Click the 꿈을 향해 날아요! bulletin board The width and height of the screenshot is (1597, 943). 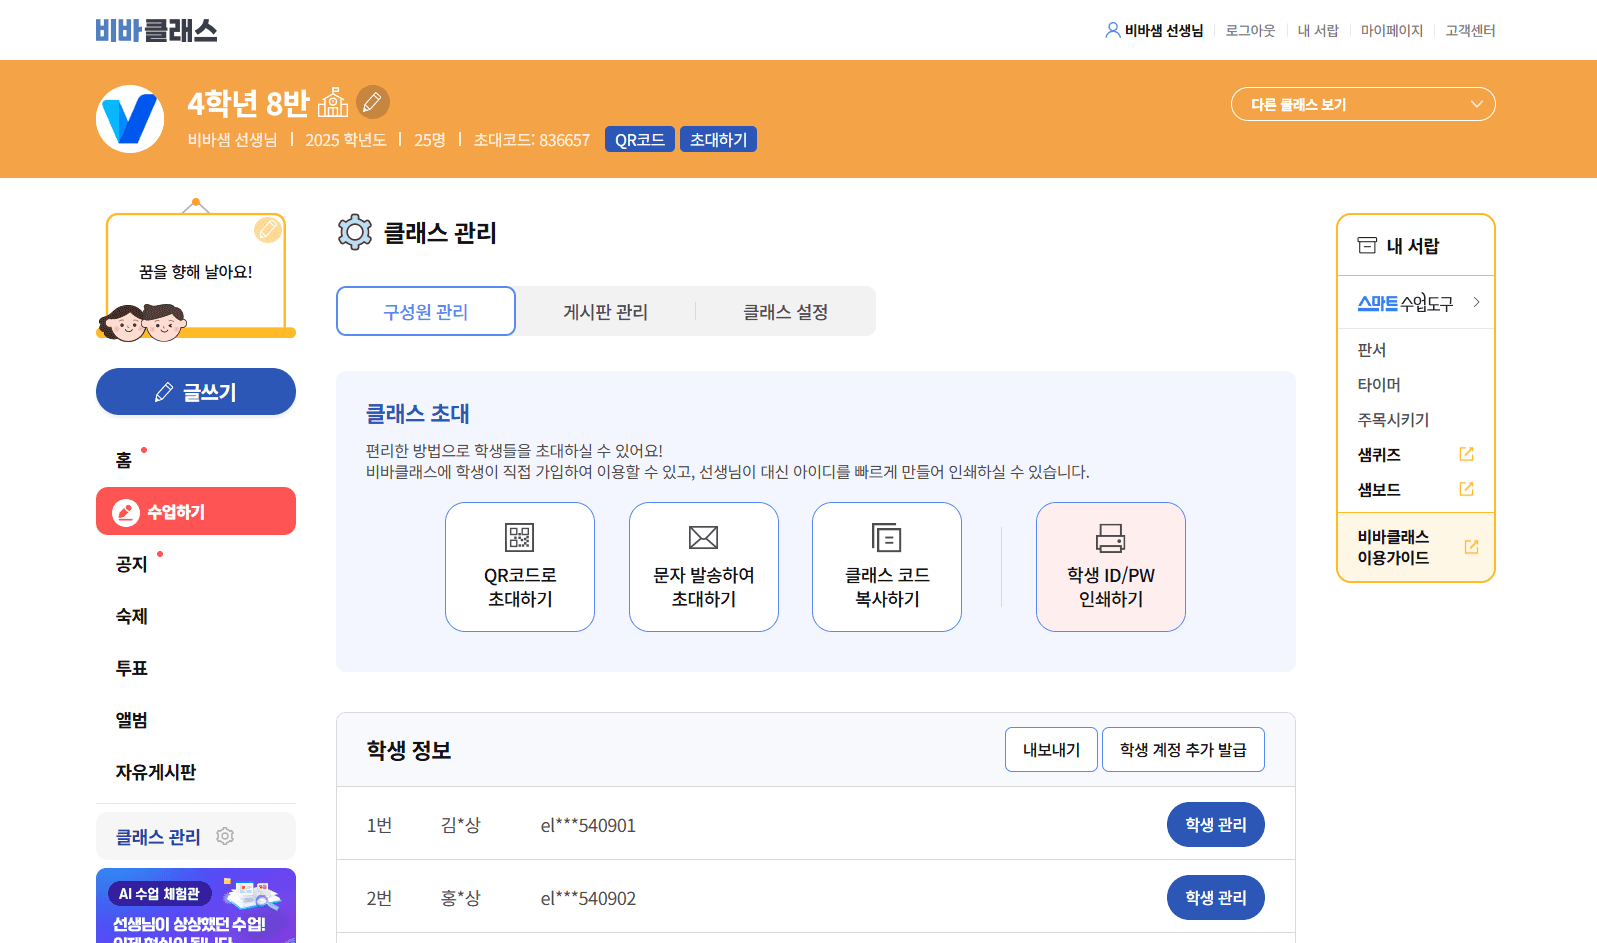196,271
